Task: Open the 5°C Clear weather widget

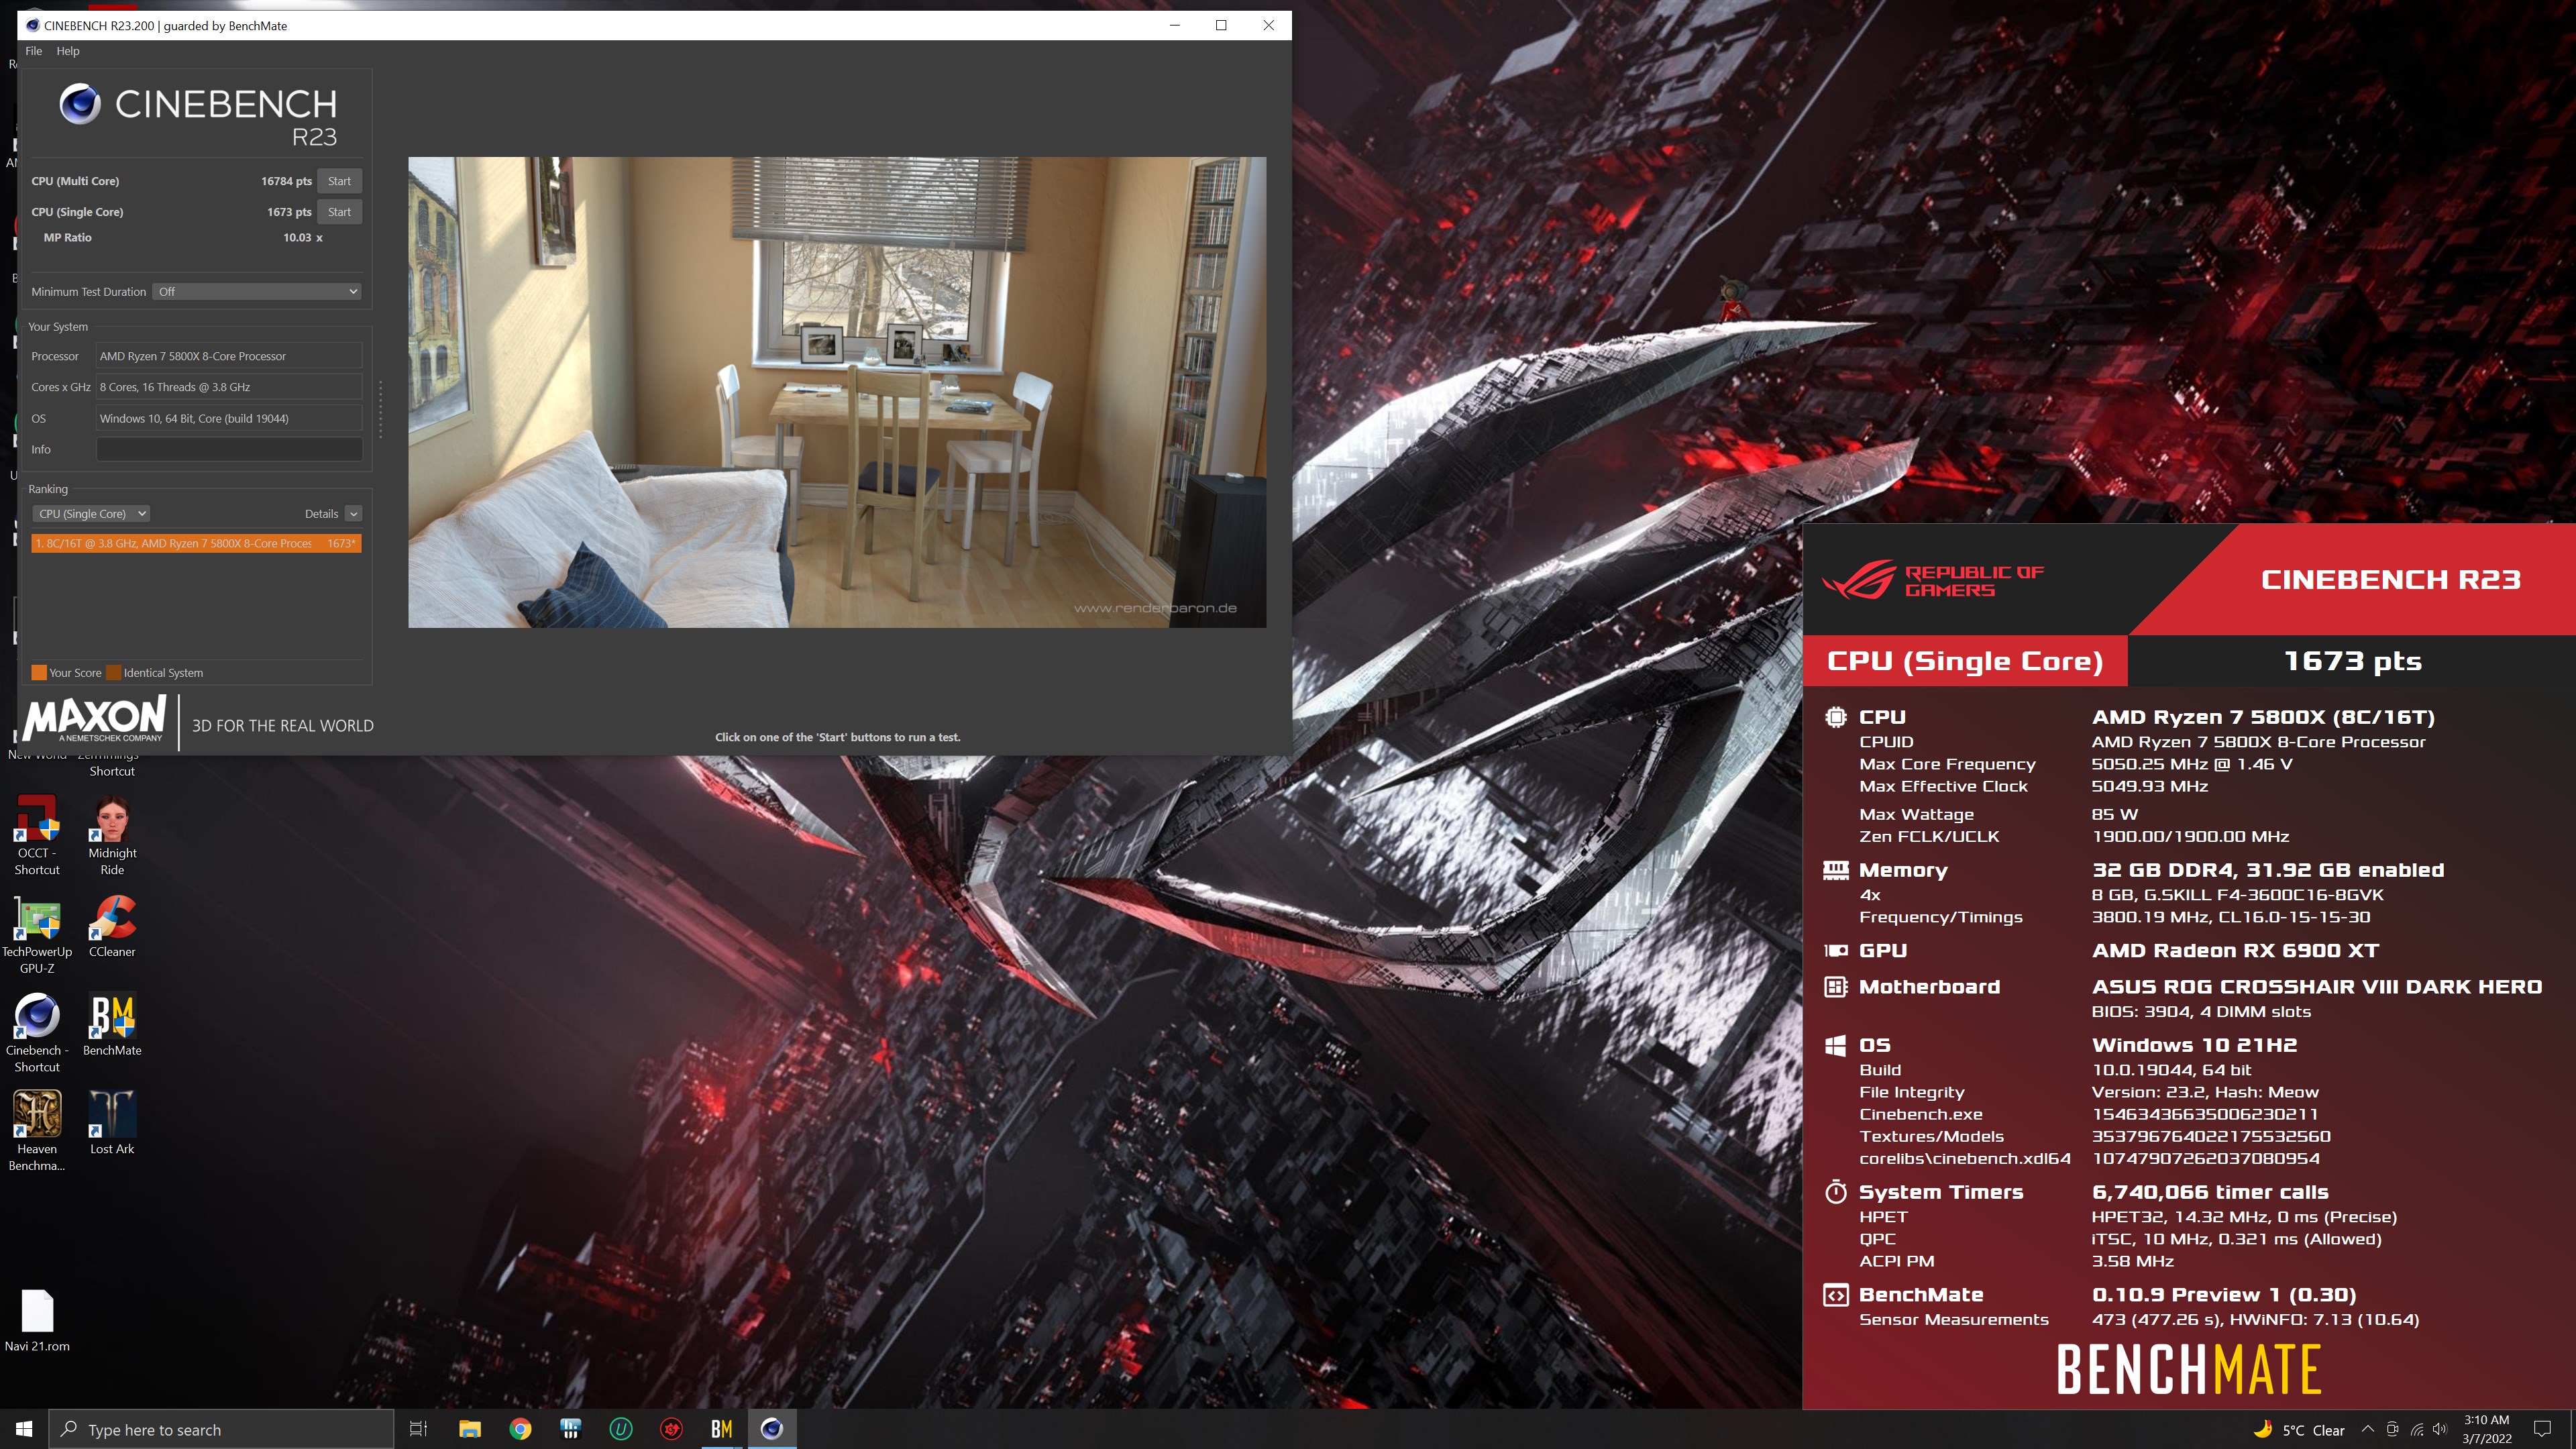Action: [x=2298, y=1430]
